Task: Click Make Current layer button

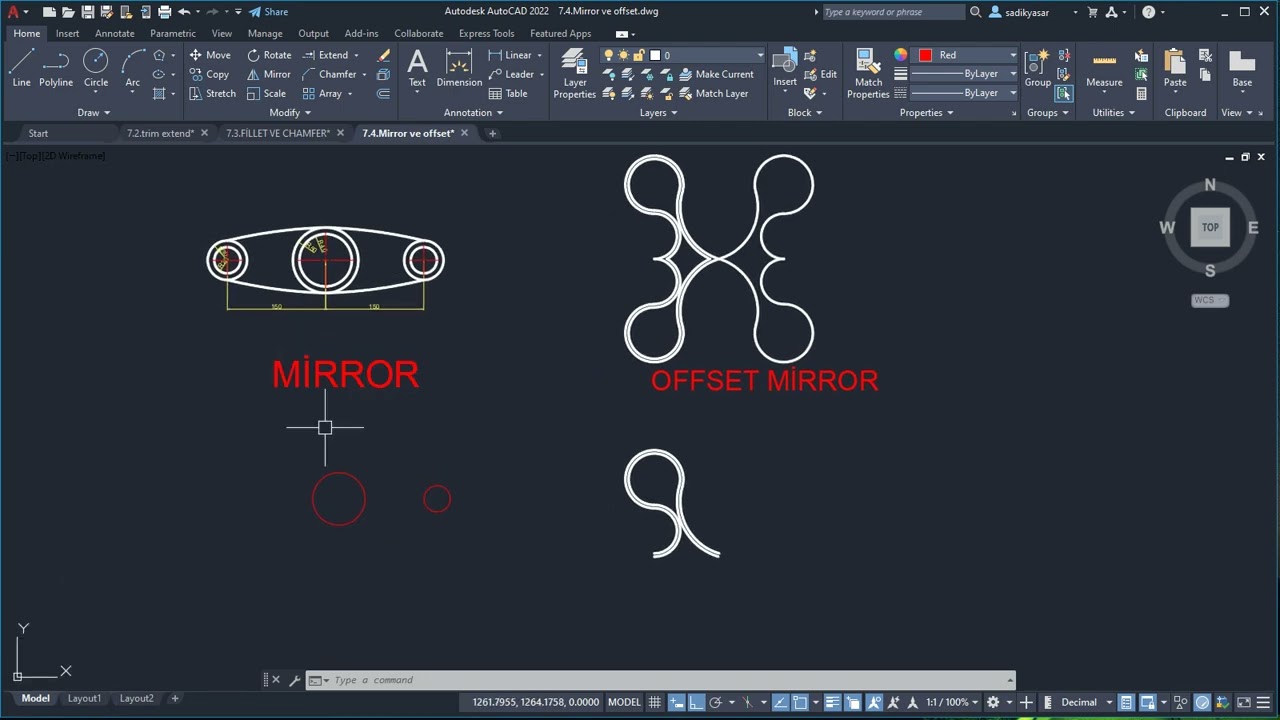Action: [x=716, y=74]
